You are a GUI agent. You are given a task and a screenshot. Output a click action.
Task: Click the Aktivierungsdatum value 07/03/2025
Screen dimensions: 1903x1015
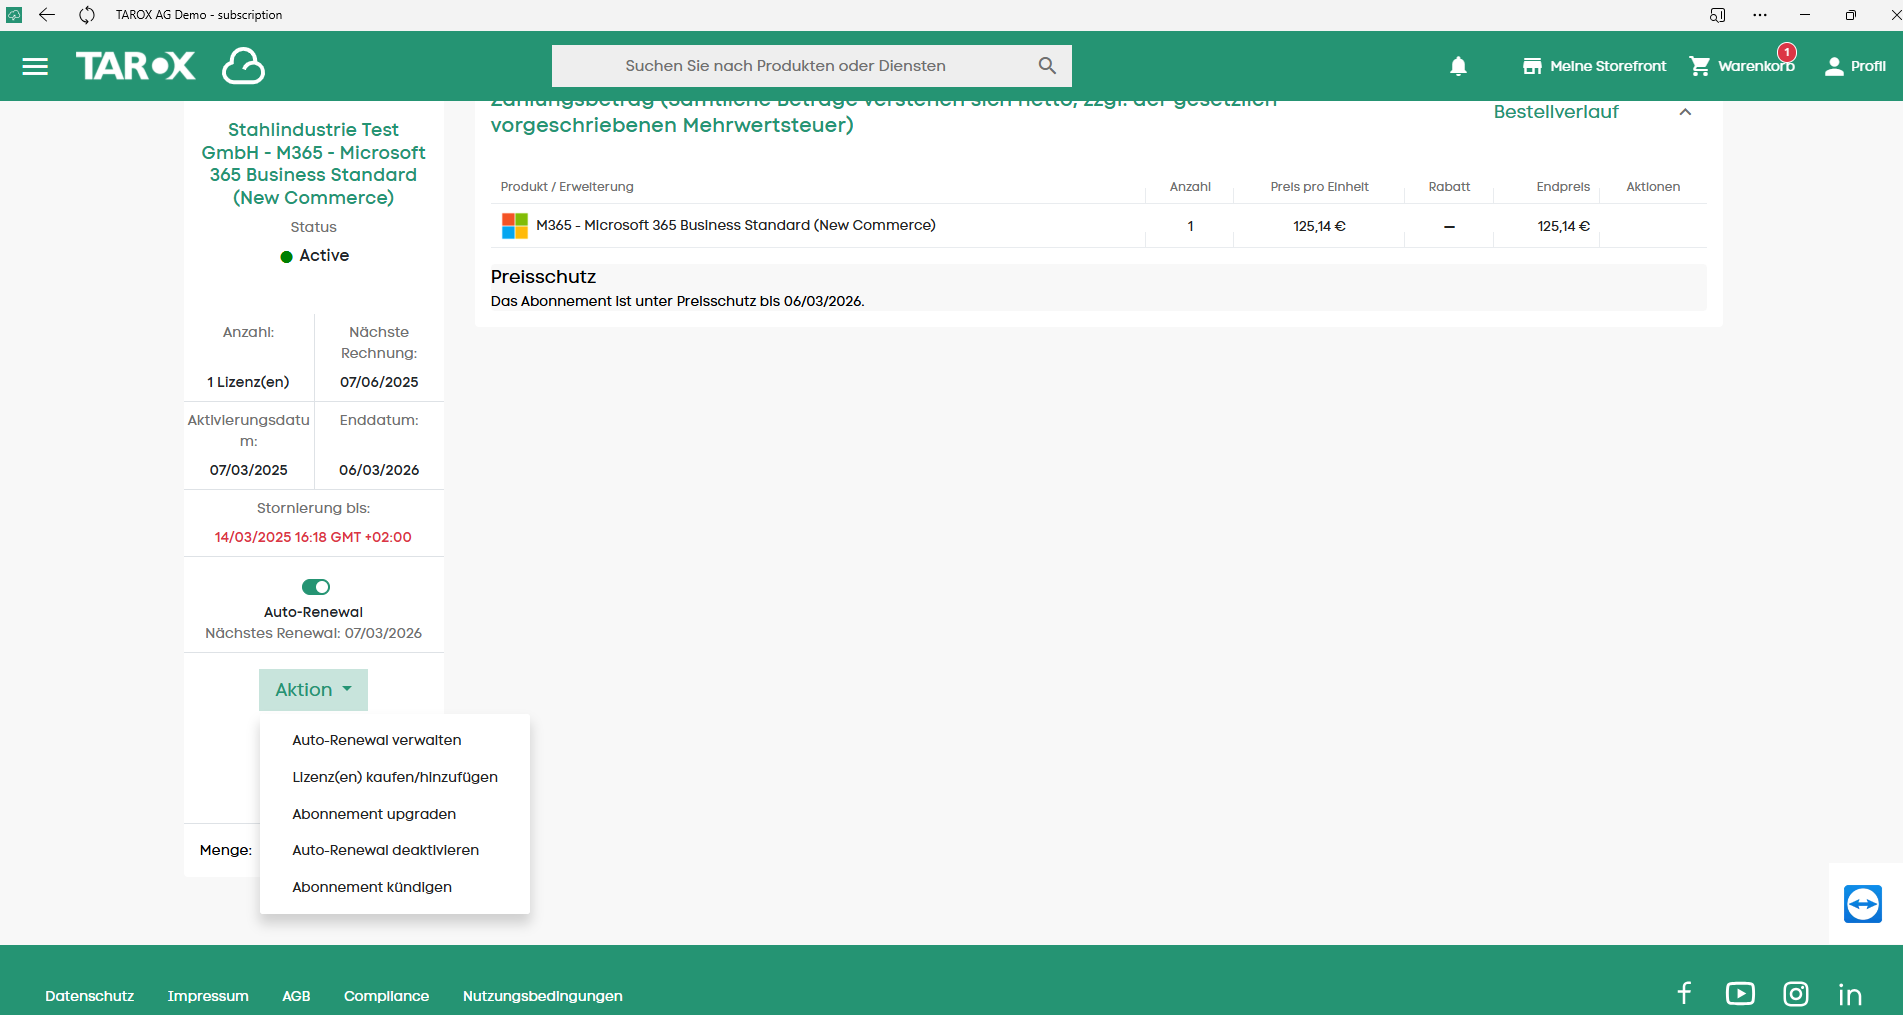248,470
